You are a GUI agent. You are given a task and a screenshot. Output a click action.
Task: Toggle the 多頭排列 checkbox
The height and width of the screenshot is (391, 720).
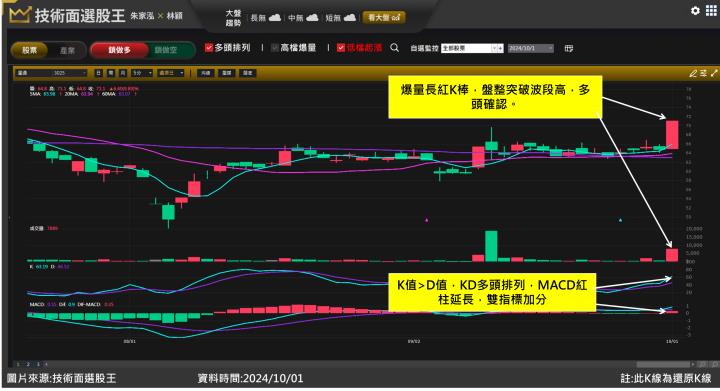coord(209,48)
